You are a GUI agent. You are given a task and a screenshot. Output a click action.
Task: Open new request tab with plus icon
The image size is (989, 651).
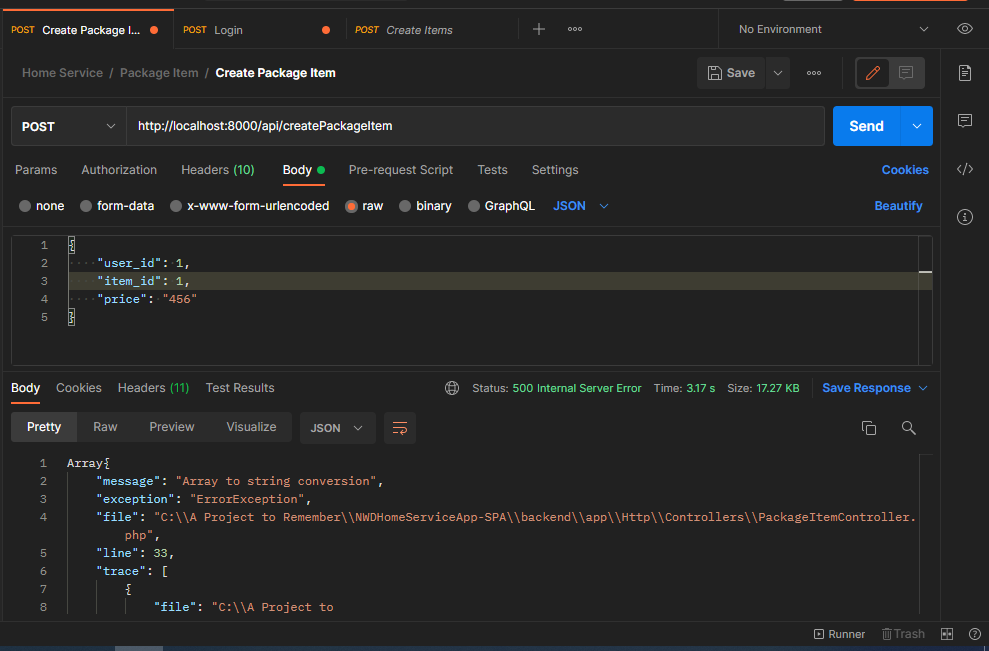(x=539, y=29)
